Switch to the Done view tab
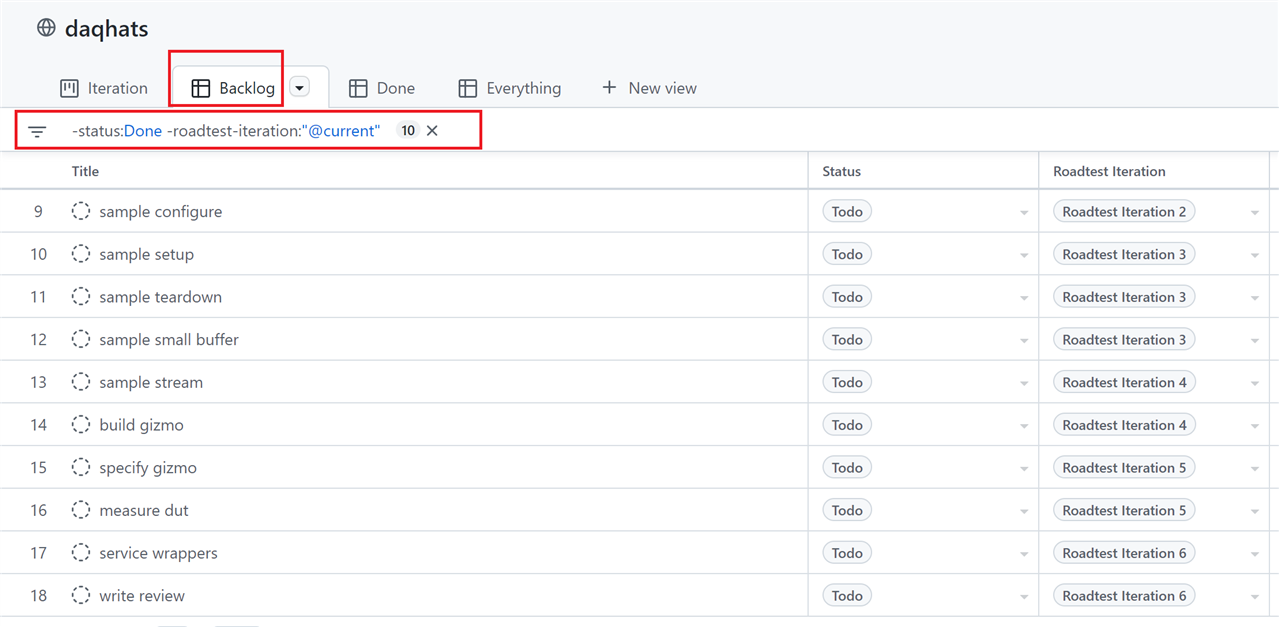Image resolution: width=1279 pixels, height=627 pixels. pyautogui.click(x=382, y=88)
